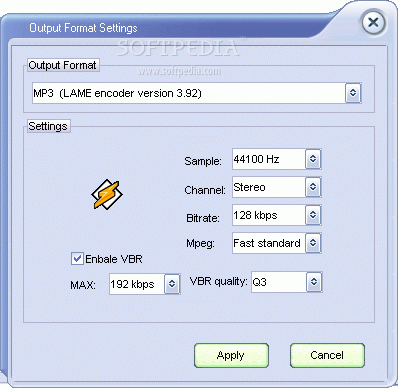The height and width of the screenshot is (388, 398).
Task: Open the Mpeg mode dropdown arrow
Action: [313, 243]
